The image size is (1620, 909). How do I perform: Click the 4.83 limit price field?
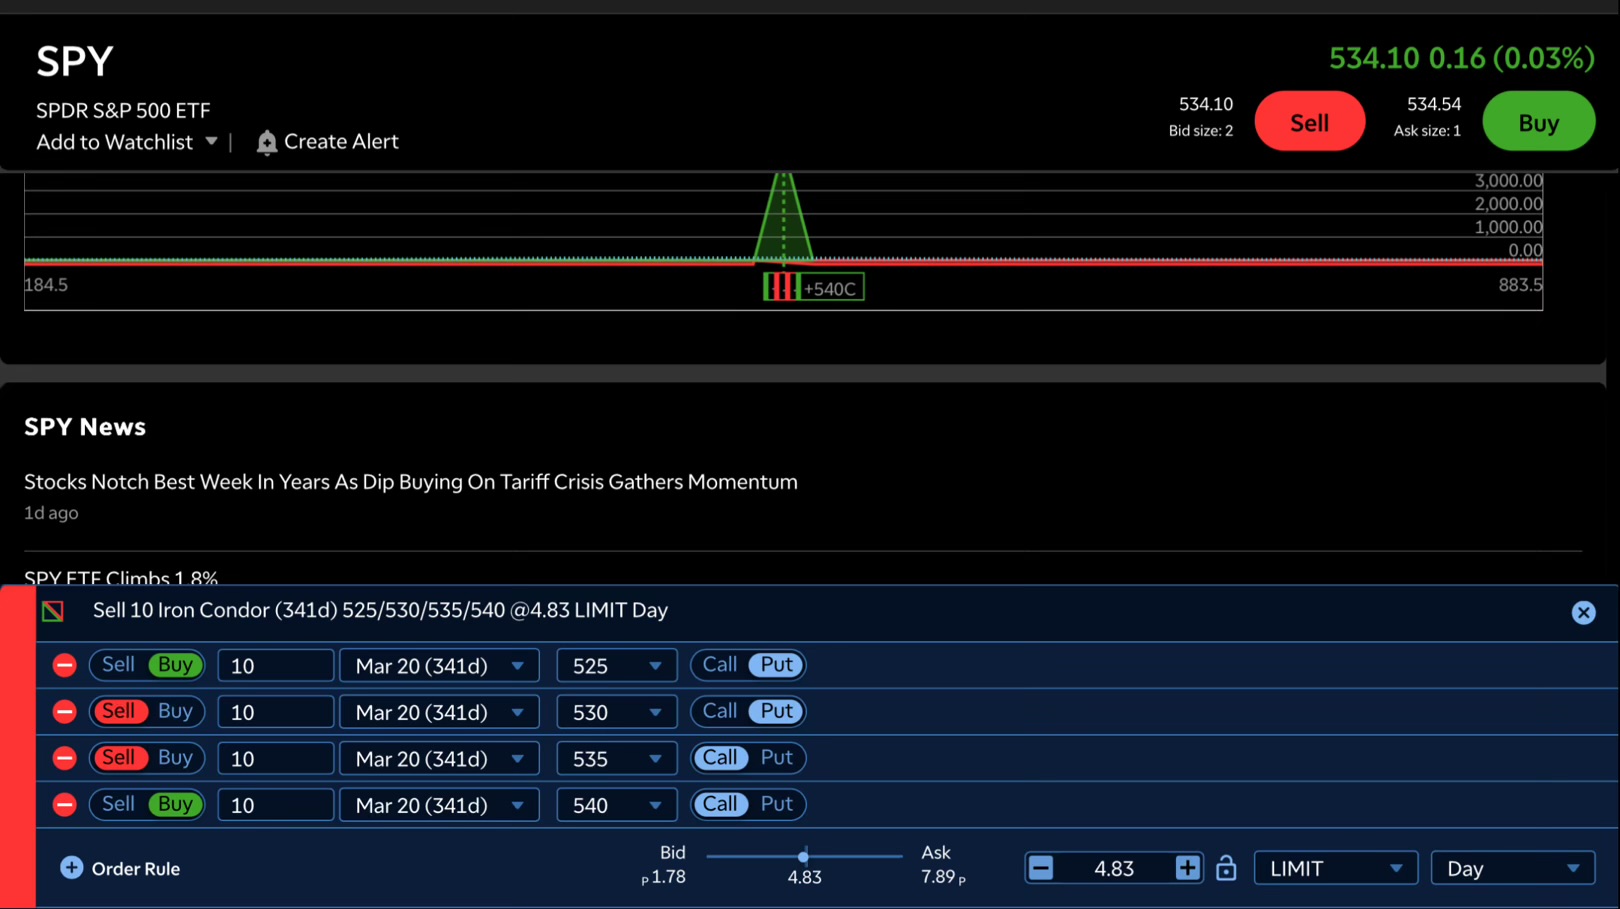(x=1114, y=868)
